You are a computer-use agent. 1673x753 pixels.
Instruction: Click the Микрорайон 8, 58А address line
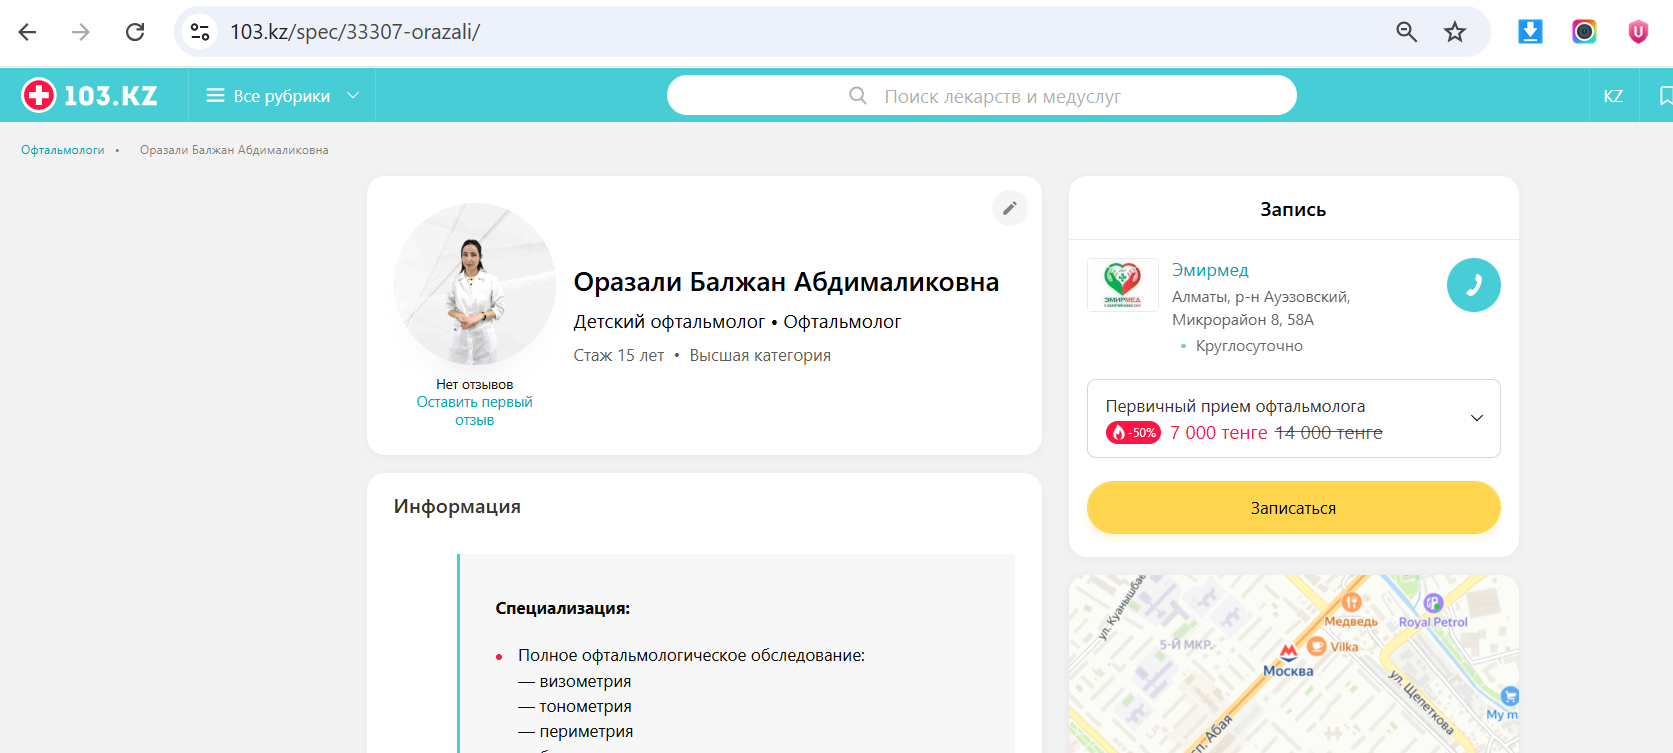(x=1243, y=320)
